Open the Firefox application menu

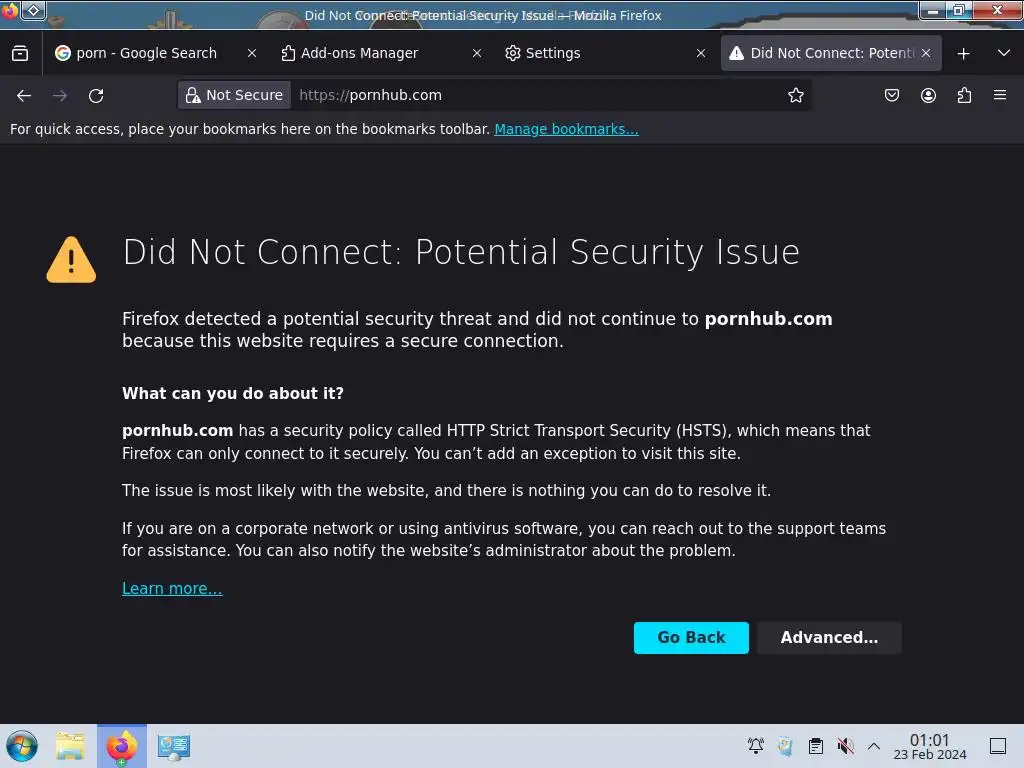click(x=999, y=95)
